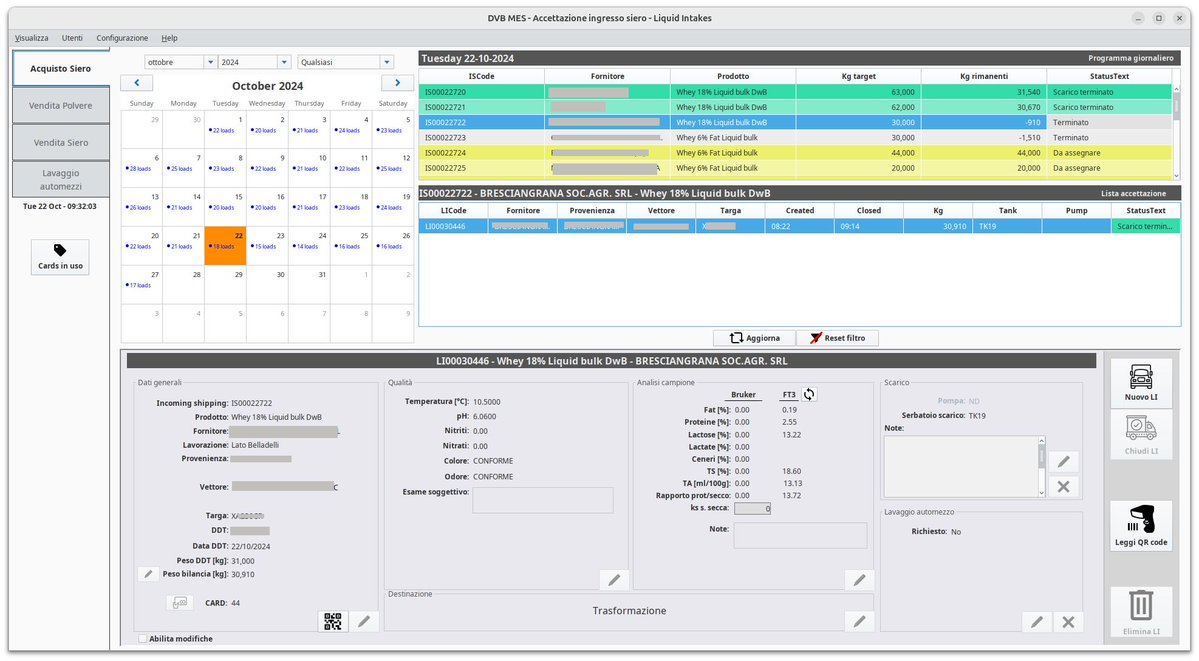Open Visualizza menu
This screenshot has height=661, width=1199.
tap(31, 37)
